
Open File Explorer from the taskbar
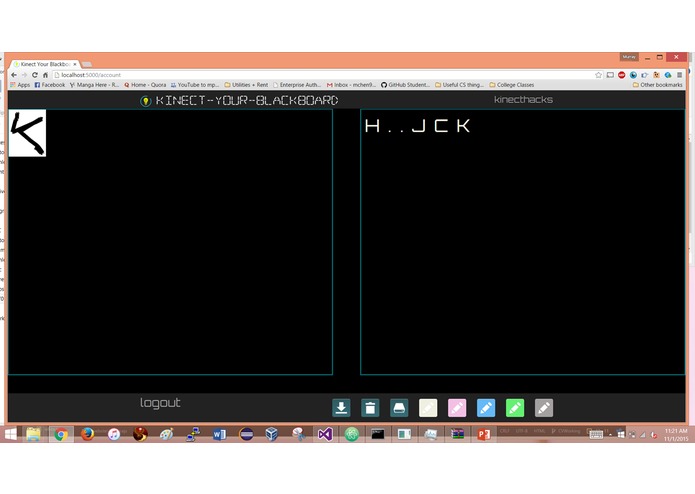point(34,434)
